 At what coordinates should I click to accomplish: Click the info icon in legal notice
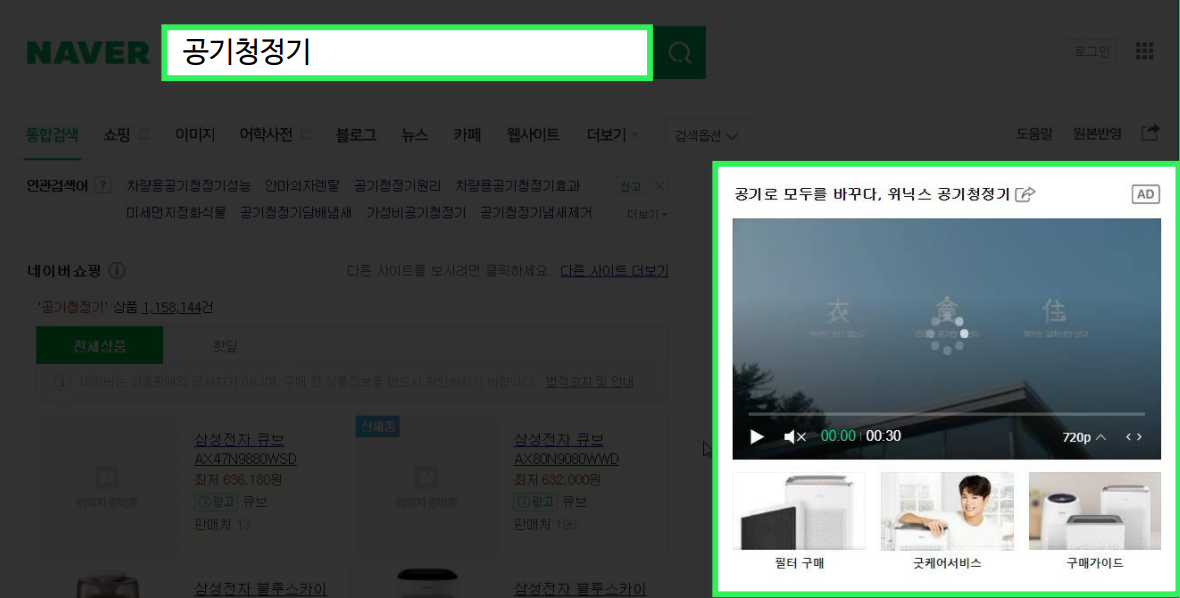[62, 382]
